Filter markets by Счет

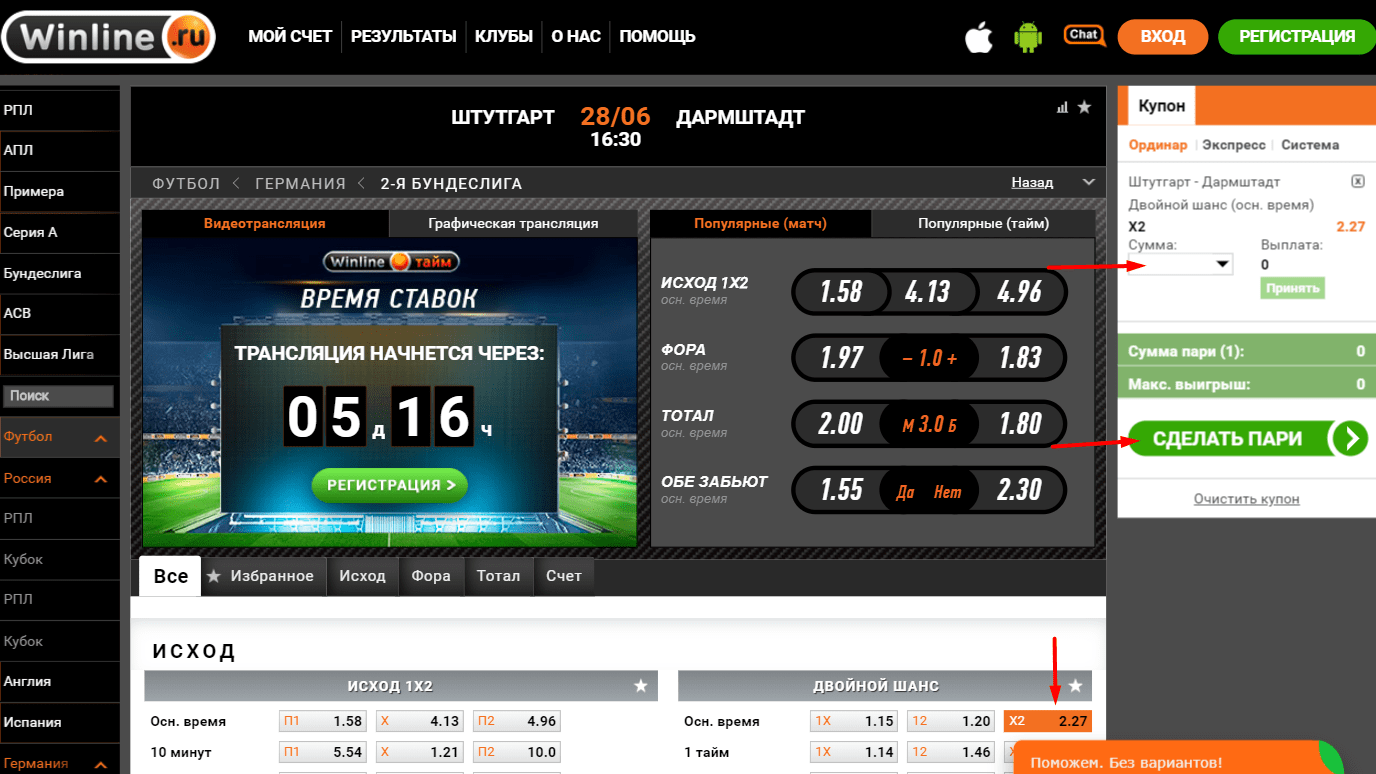pyautogui.click(x=564, y=576)
